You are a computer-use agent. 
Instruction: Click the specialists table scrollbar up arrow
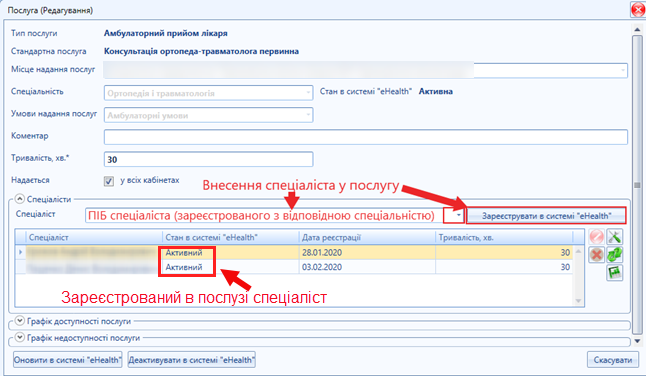578,251
